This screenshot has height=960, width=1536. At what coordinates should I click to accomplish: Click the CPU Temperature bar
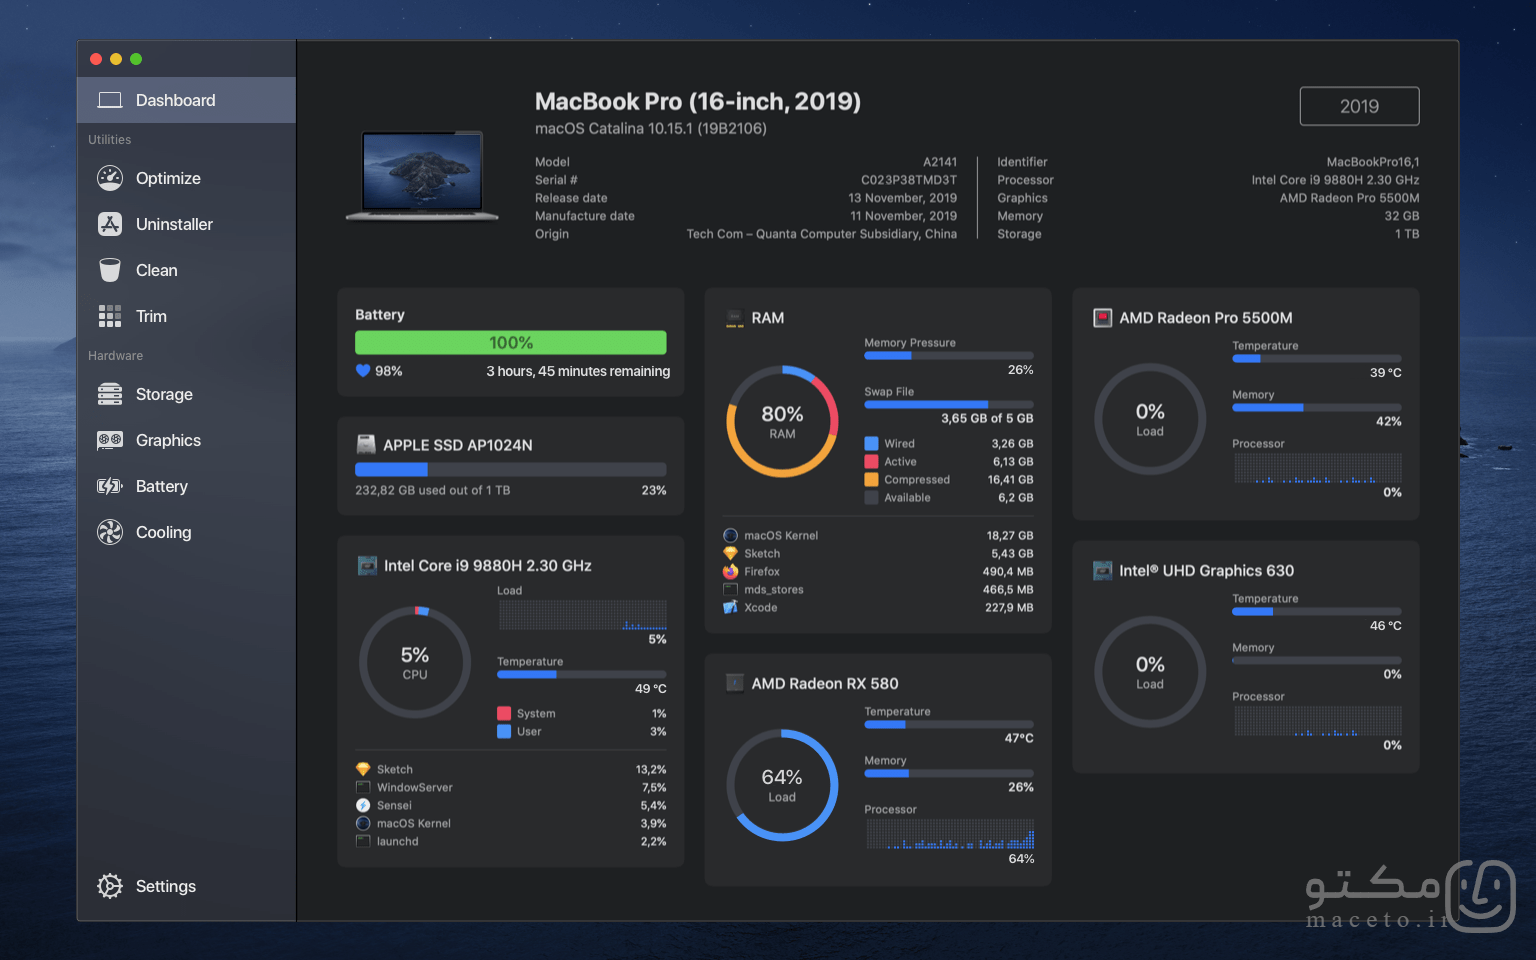coord(582,674)
